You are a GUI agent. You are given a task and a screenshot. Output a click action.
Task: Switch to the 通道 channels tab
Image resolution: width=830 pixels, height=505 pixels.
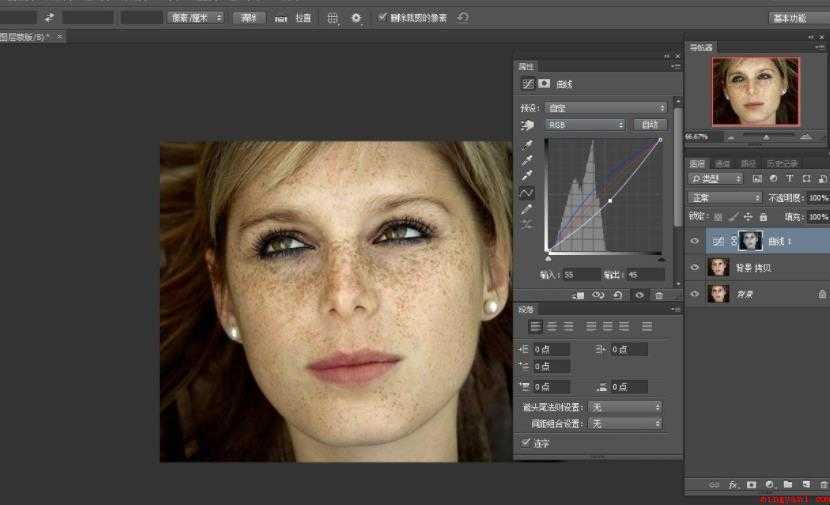(x=723, y=164)
